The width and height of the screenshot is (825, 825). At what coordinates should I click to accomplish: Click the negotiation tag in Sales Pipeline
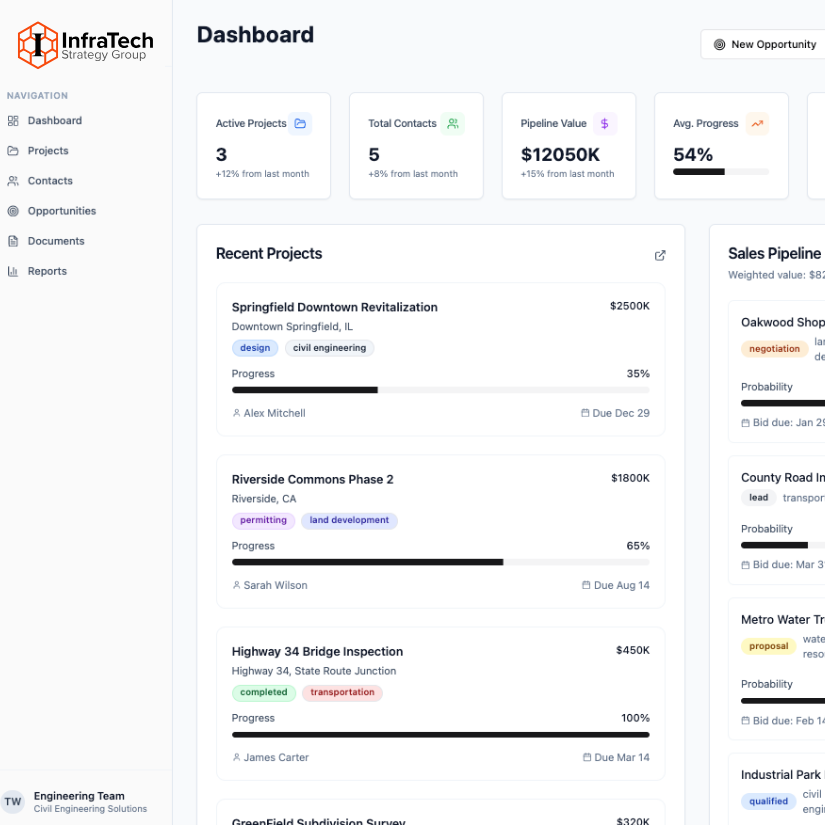774,349
